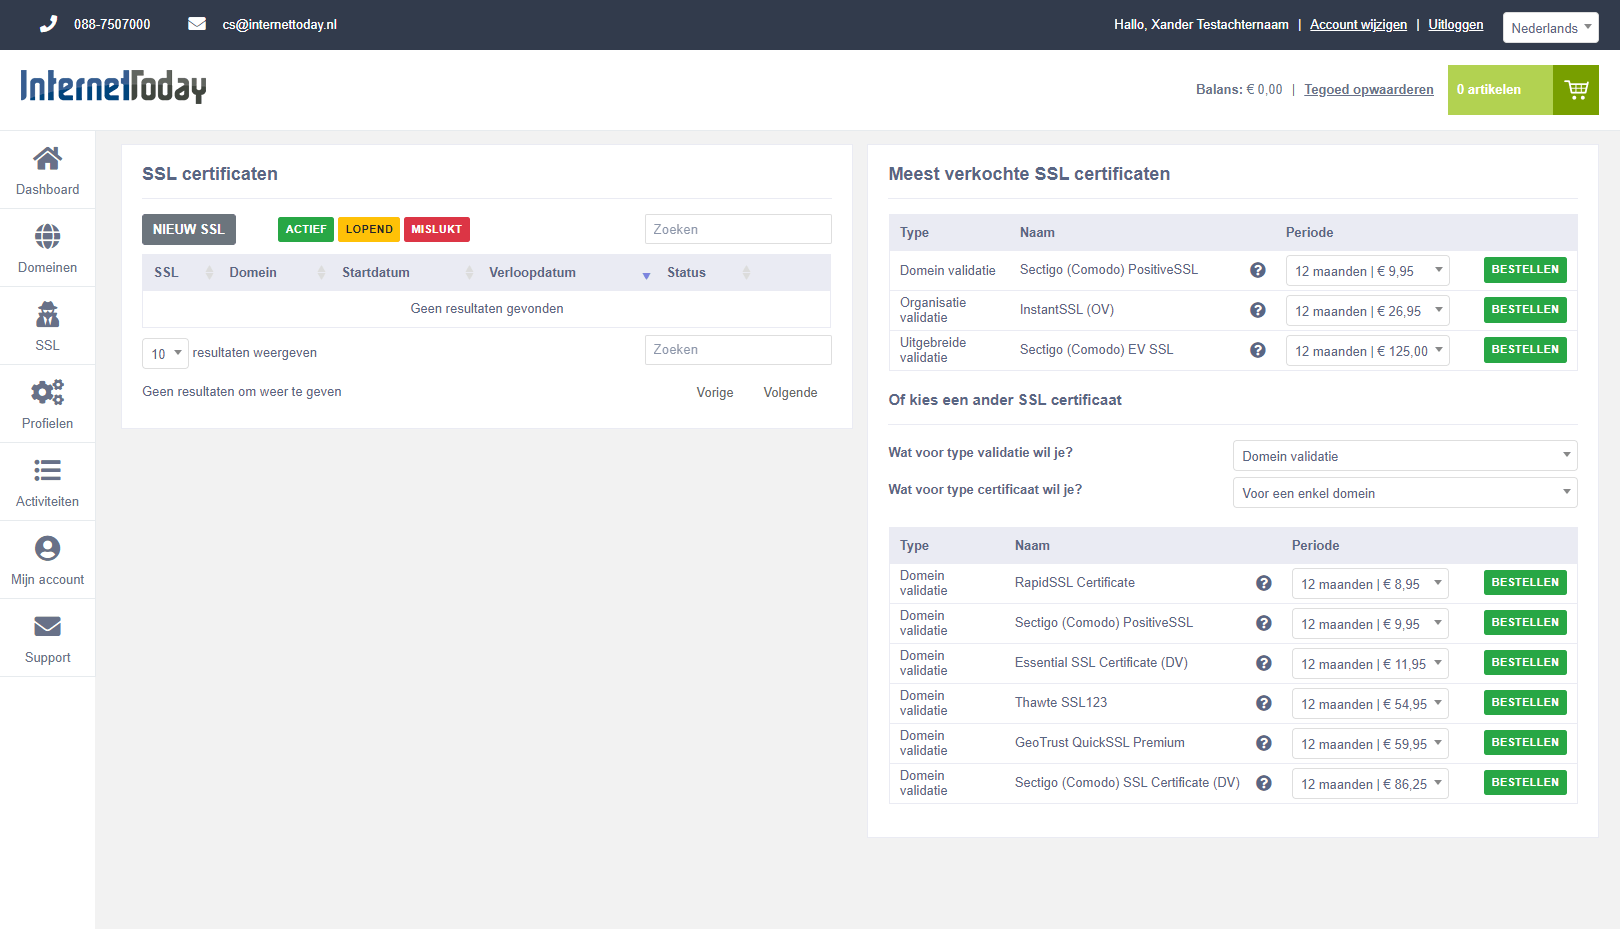This screenshot has height=929, width=1620.
Task: Open Domeinen globe icon in sidebar
Action: 47,236
